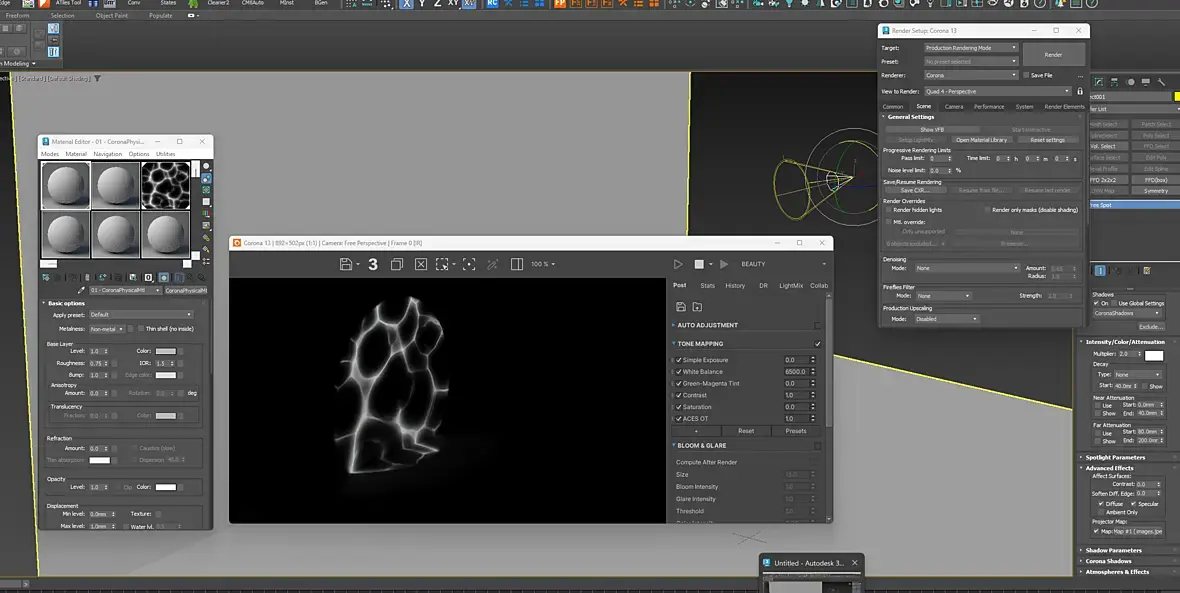Open the Apply preset Default dropdown
The image size is (1180, 593).
(141, 315)
